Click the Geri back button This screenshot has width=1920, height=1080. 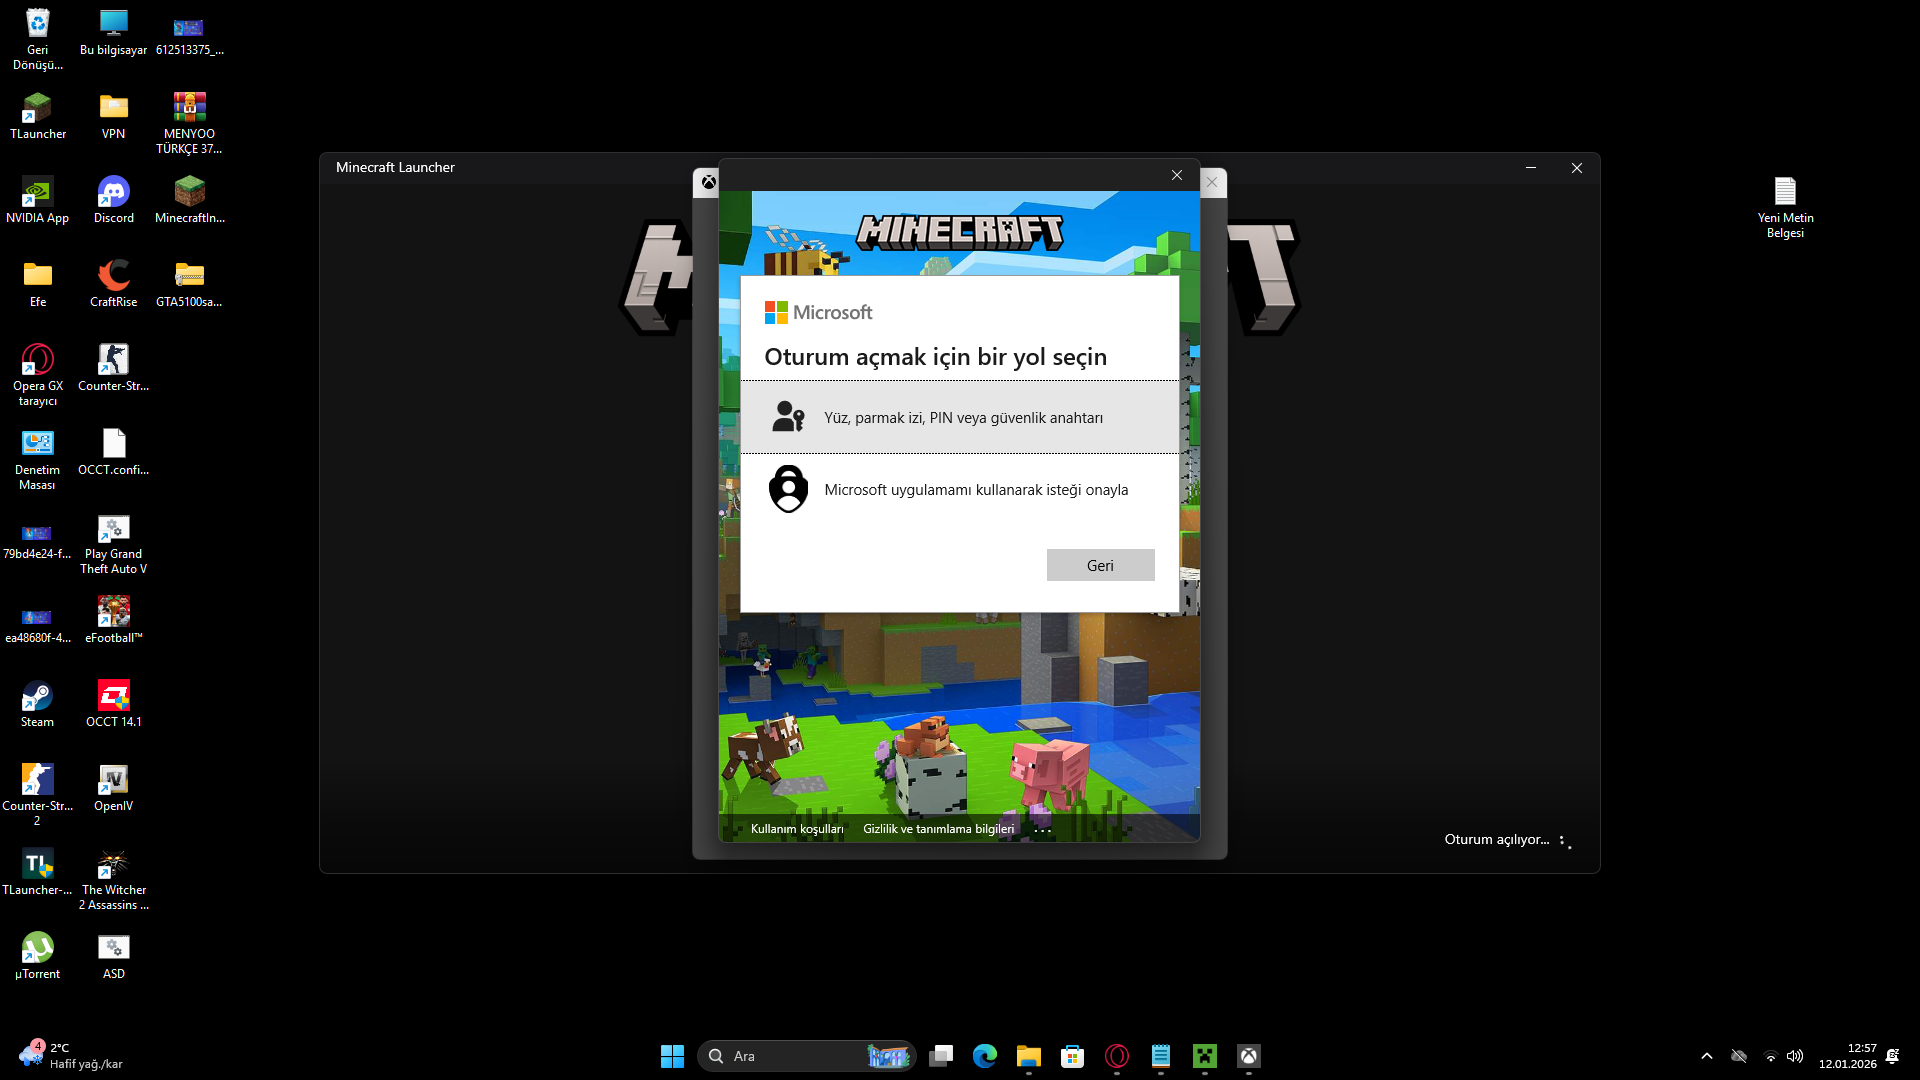point(1100,565)
